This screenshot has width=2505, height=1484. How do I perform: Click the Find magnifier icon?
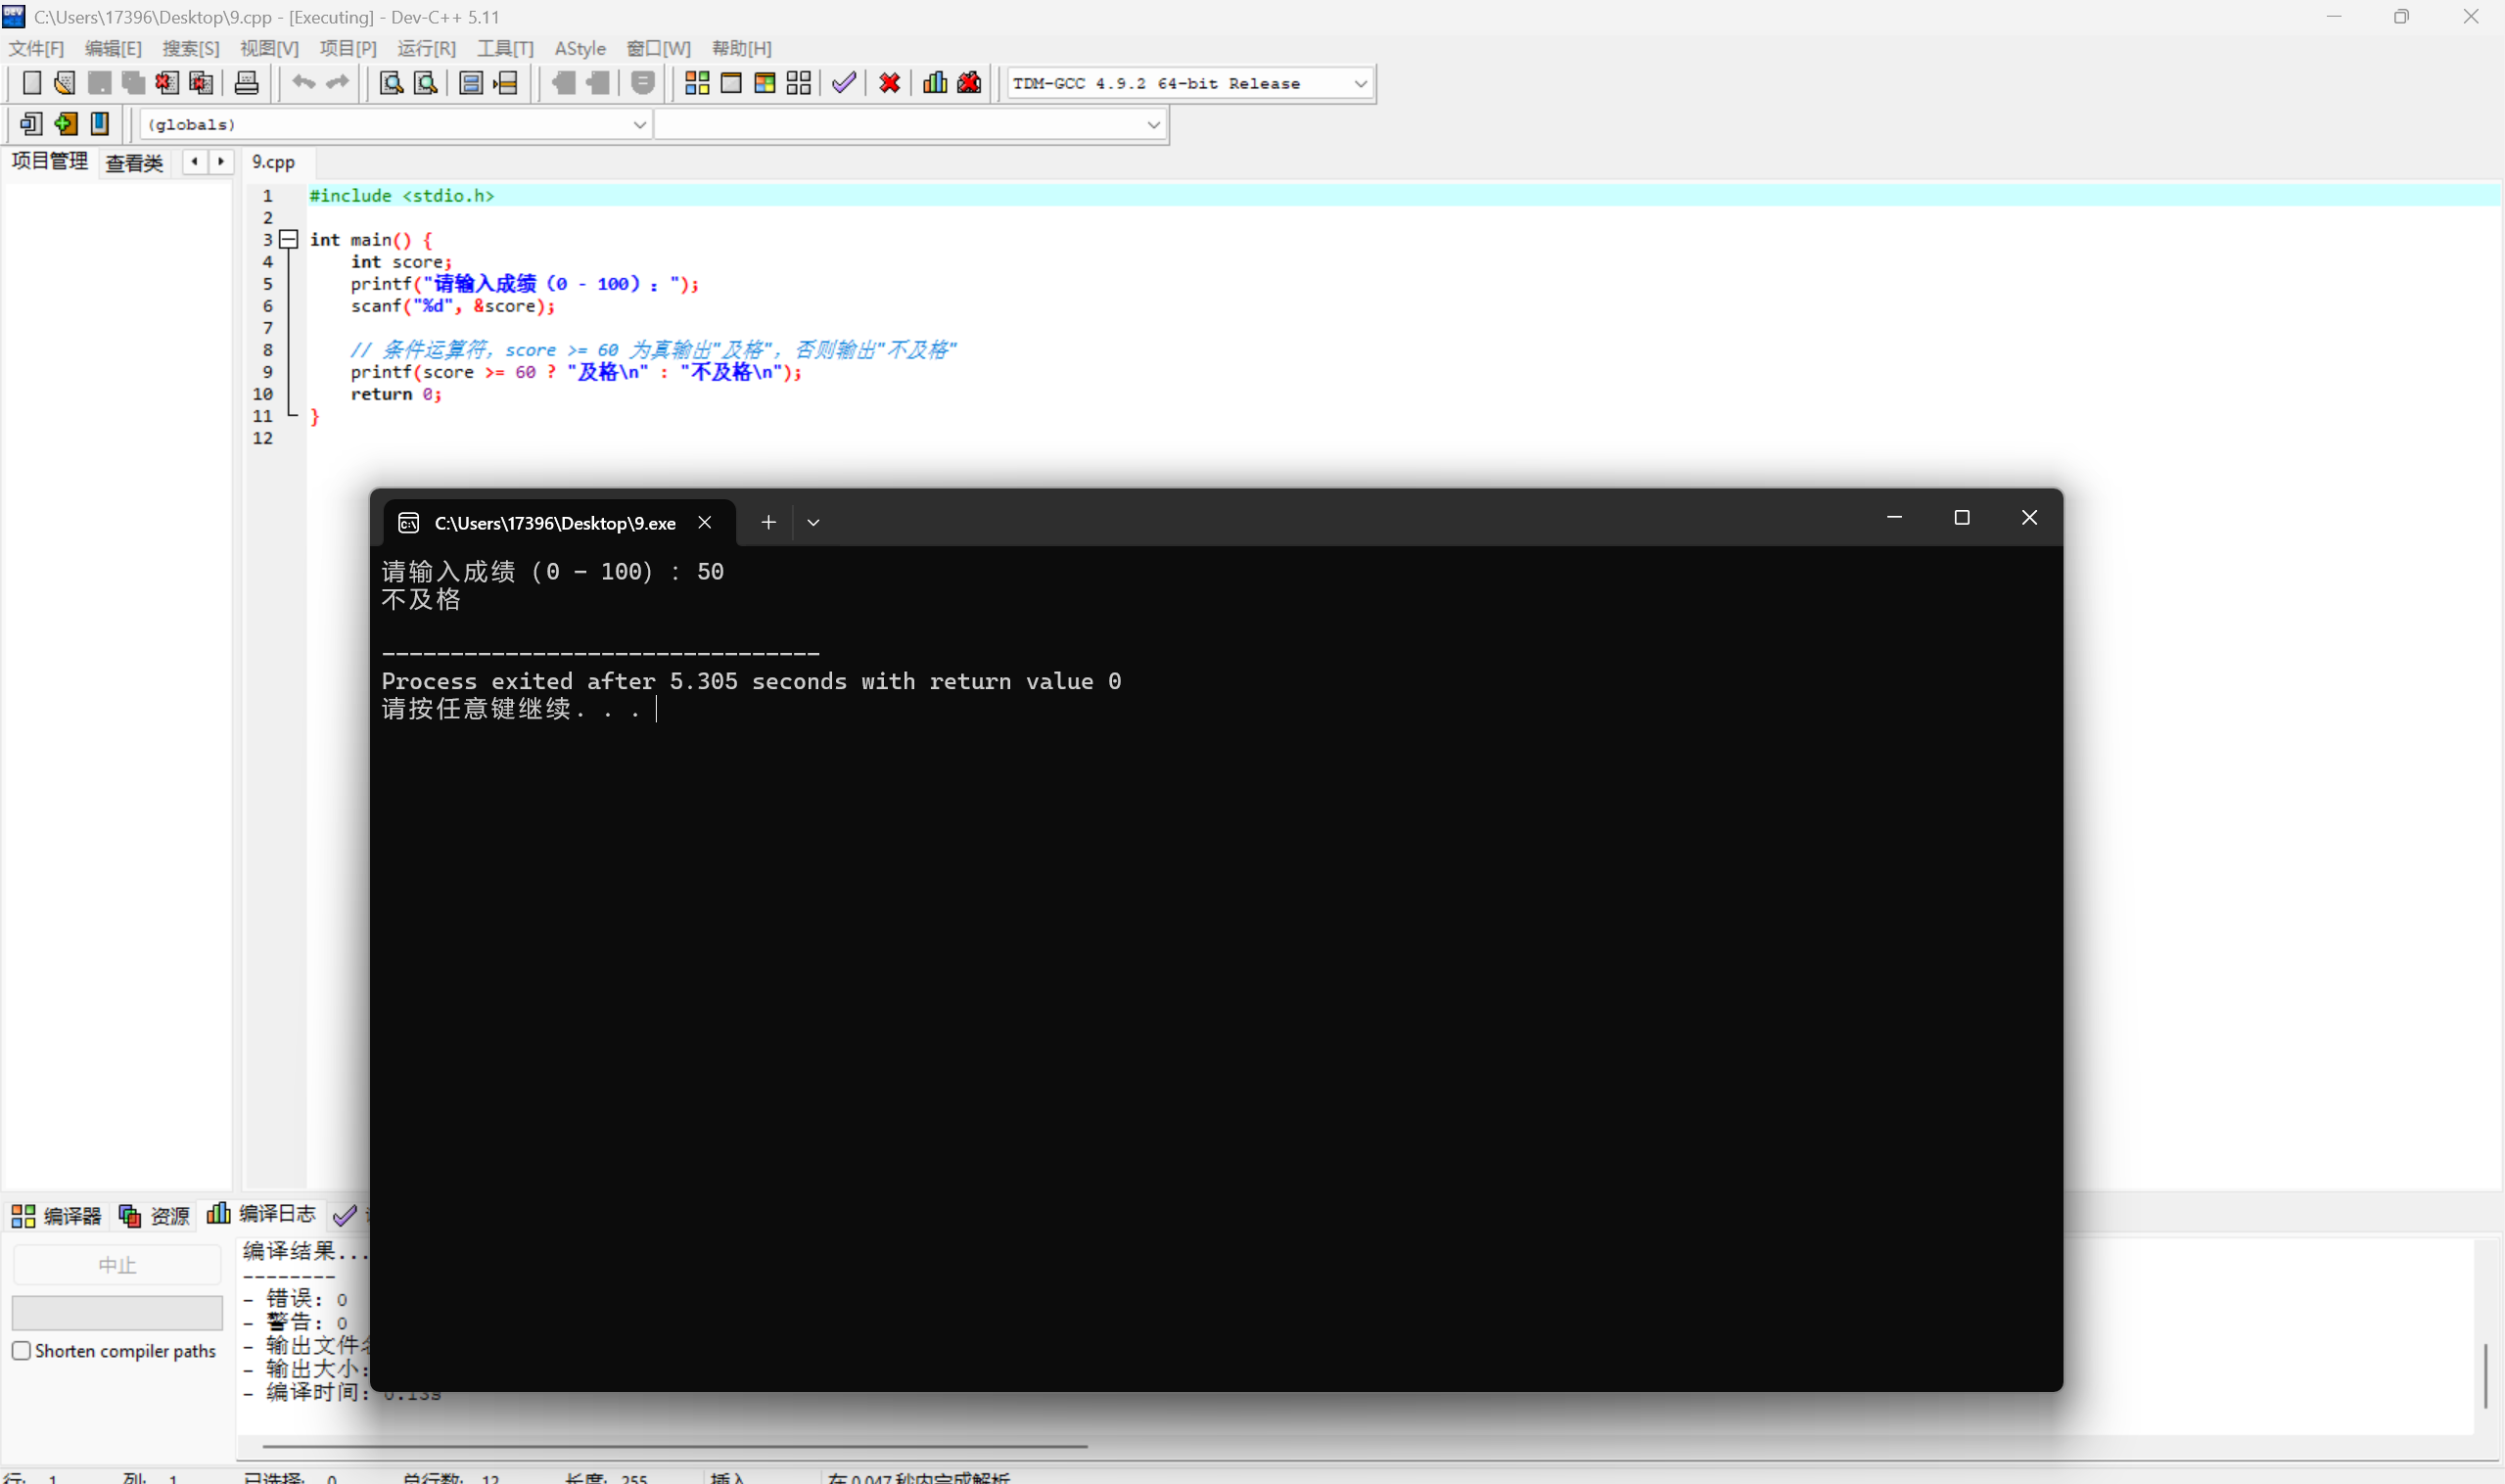(391, 83)
